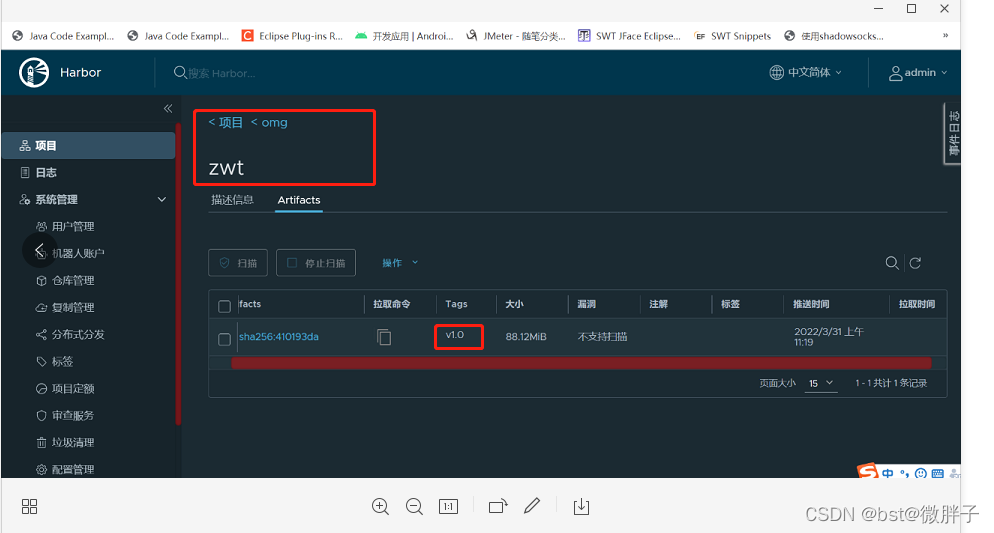Image resolution: width=994 pixels, height=533 pixels.
Task: Switch to the 描述信息 tab
Action: 232,200
